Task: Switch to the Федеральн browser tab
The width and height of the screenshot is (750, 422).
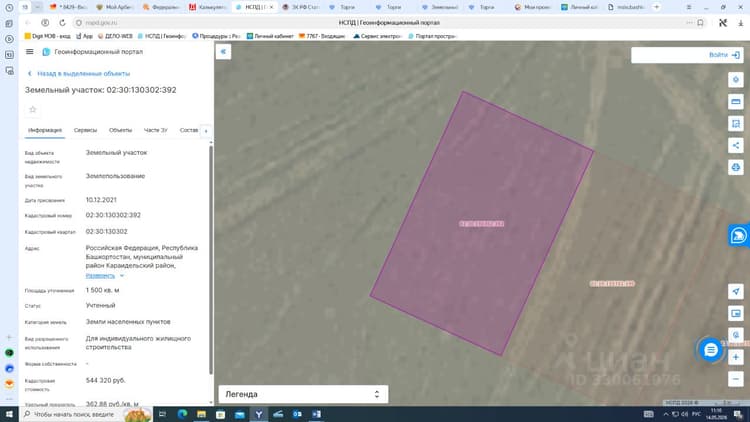Action: (161, 7)
